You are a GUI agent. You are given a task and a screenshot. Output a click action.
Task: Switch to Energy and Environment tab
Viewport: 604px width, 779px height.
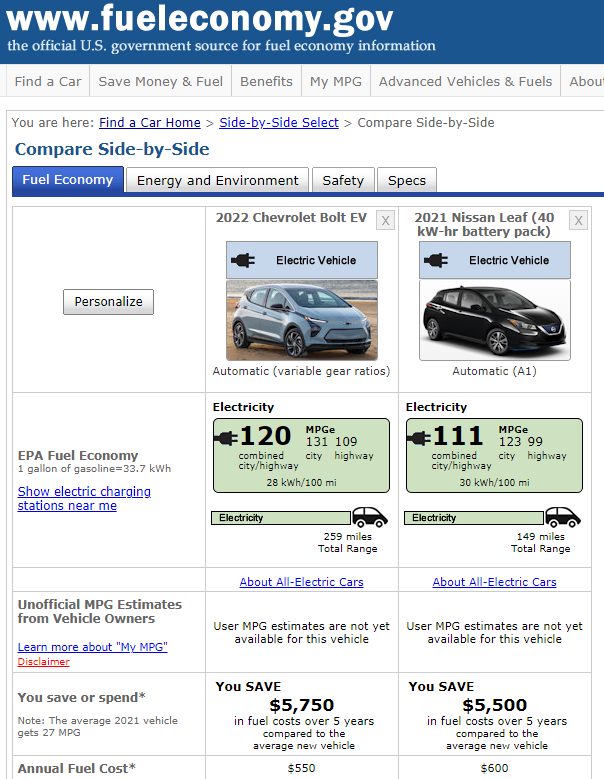pyautogui.click(x=218, y=180)
